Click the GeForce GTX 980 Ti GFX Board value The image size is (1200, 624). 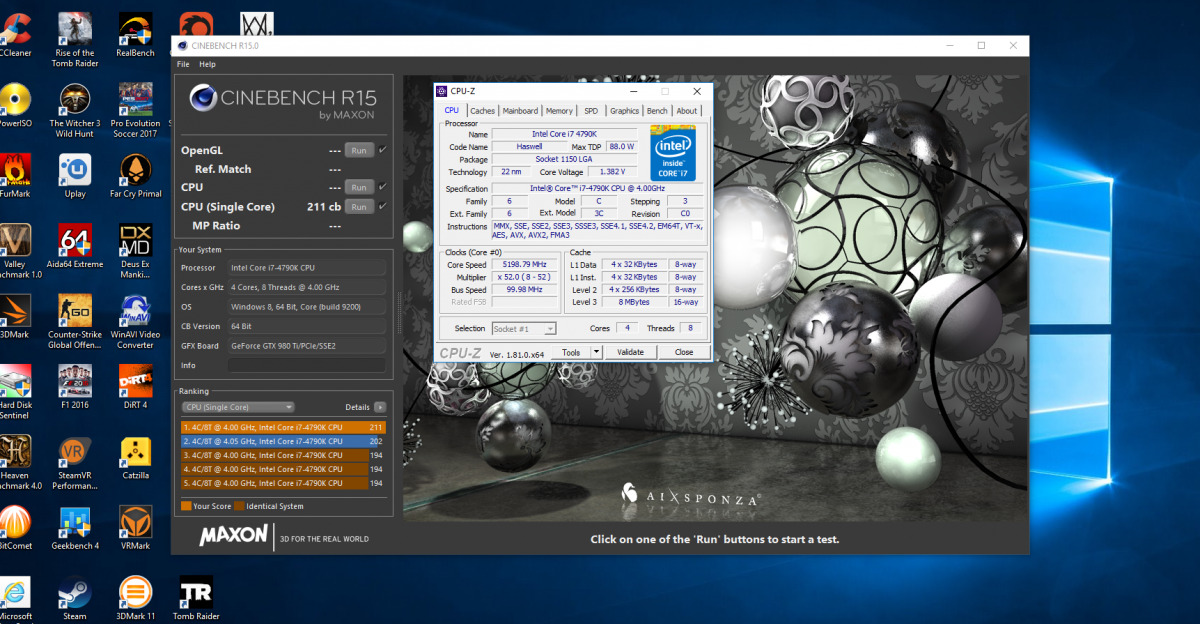click(307, 346)
